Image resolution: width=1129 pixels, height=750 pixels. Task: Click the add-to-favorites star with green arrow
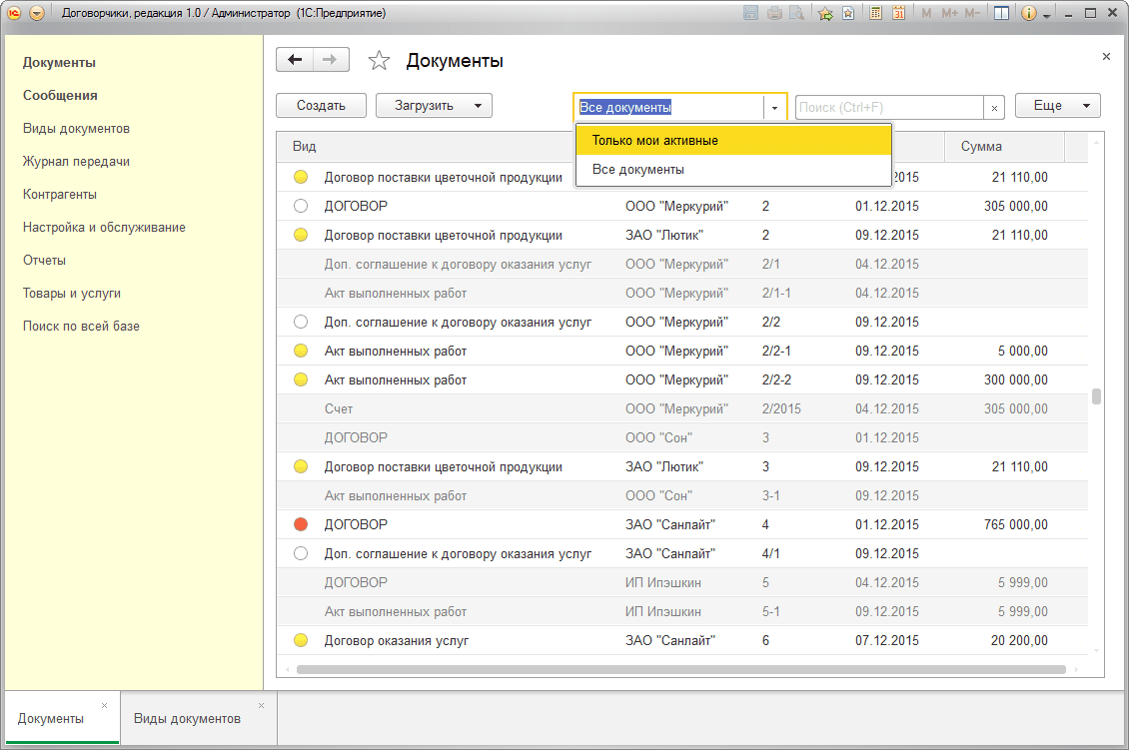click(825, 14)
